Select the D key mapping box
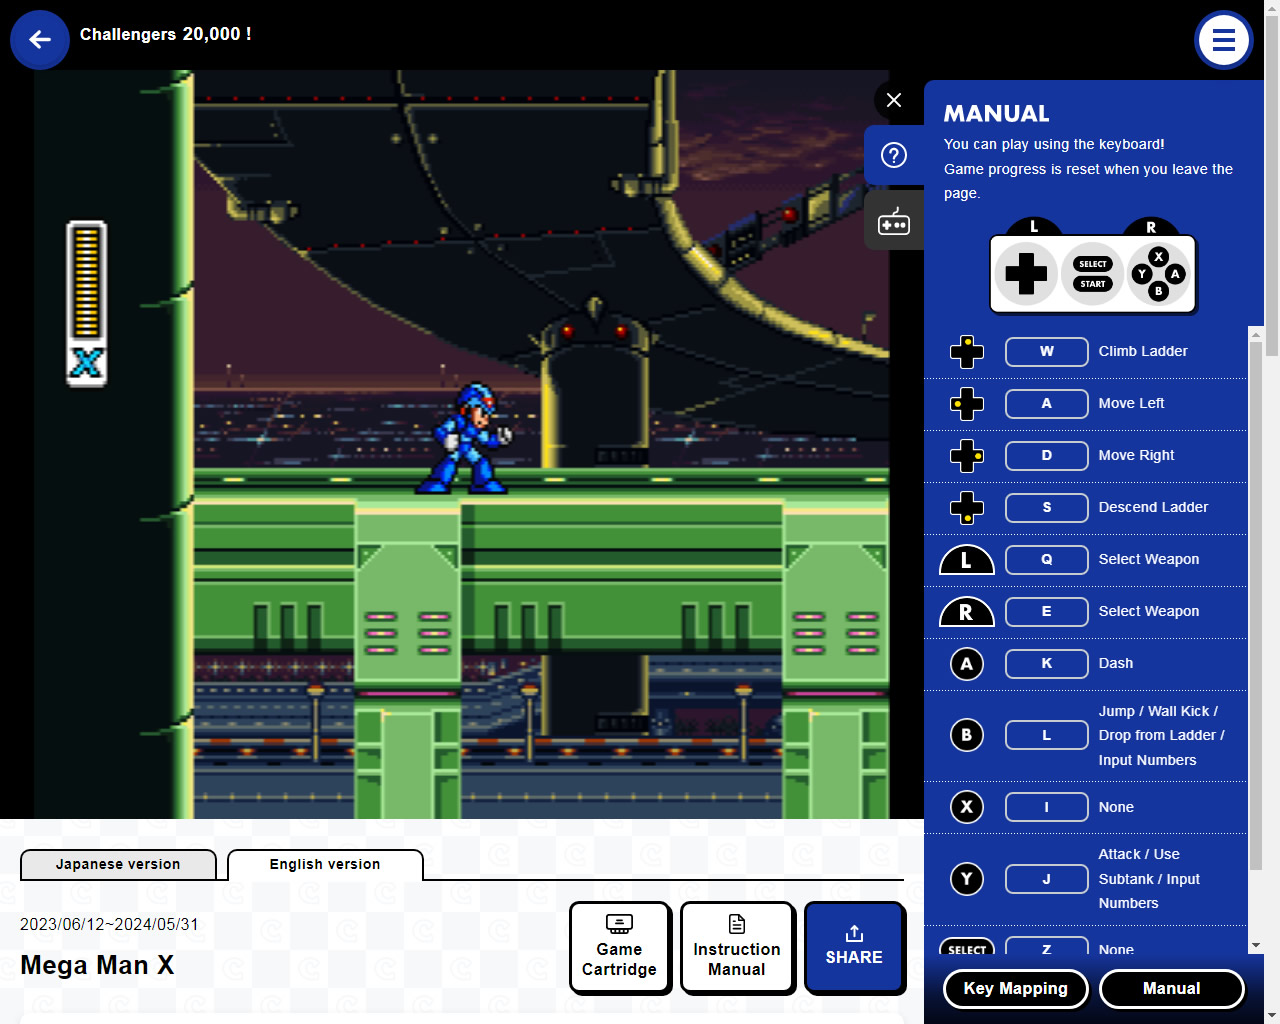This screenshot has height=1024, width=1280. coord(1047,456)
